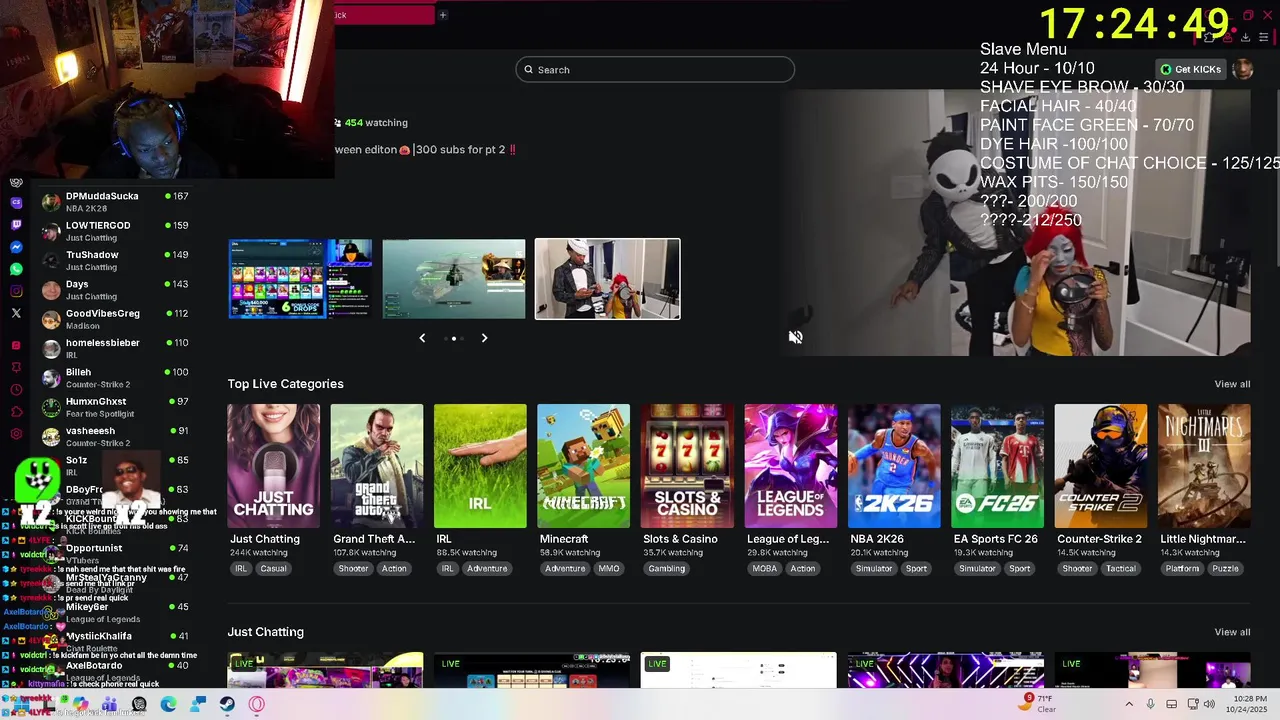Image resolution: width=1280 pixels, height=720 pixels.
Task: Open the League of Legends category card
Action: pos(790,465)
